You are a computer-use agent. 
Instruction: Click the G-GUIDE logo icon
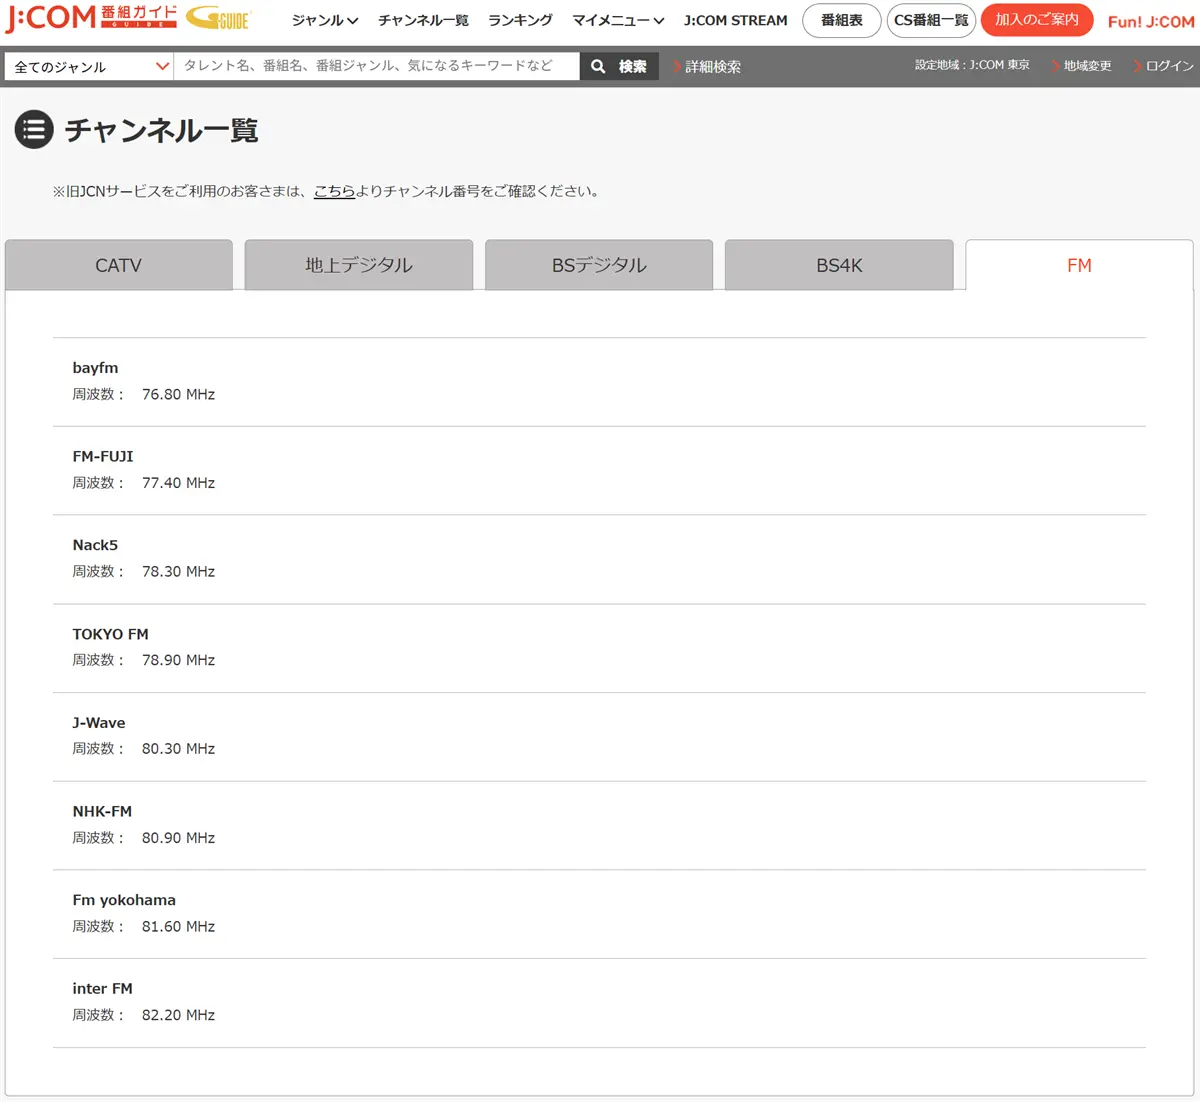click(x=218, y=18)
